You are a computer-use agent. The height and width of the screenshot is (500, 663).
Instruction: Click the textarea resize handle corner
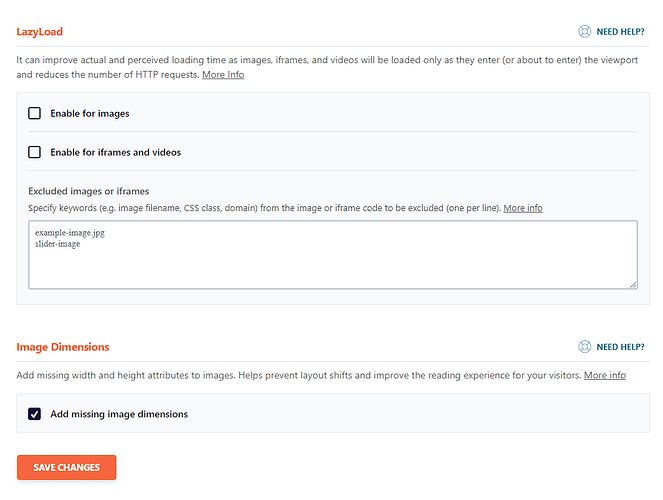(633, 284)
